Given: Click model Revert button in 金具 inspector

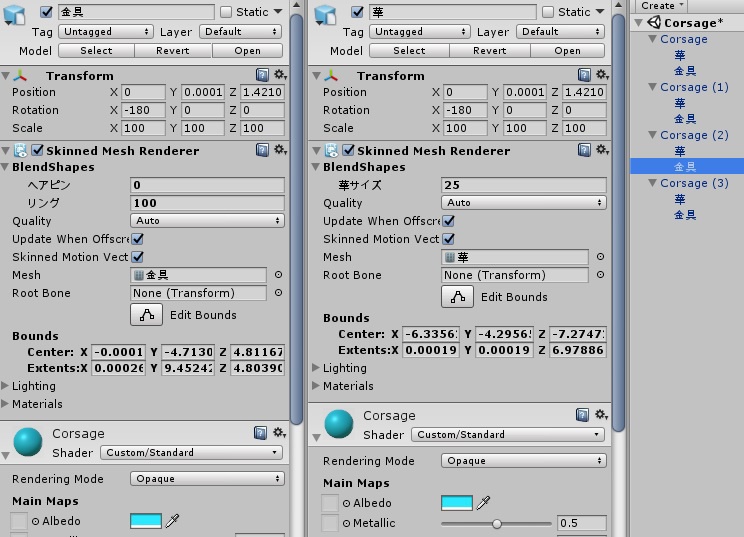Looking at the screenshot, I should 173,51.
